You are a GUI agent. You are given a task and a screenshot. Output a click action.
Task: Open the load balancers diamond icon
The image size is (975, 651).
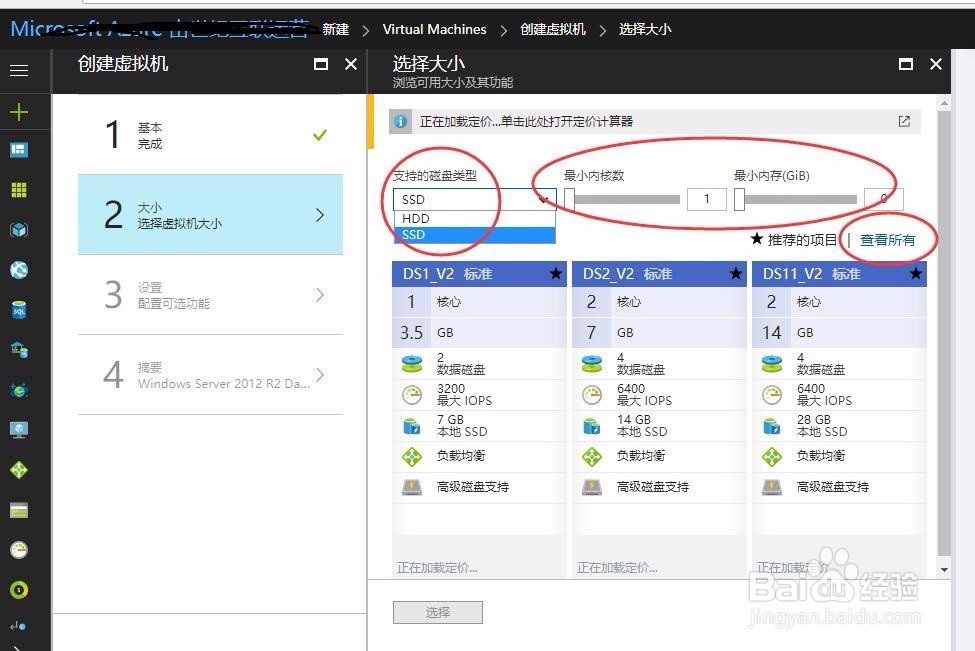point(19,469)
